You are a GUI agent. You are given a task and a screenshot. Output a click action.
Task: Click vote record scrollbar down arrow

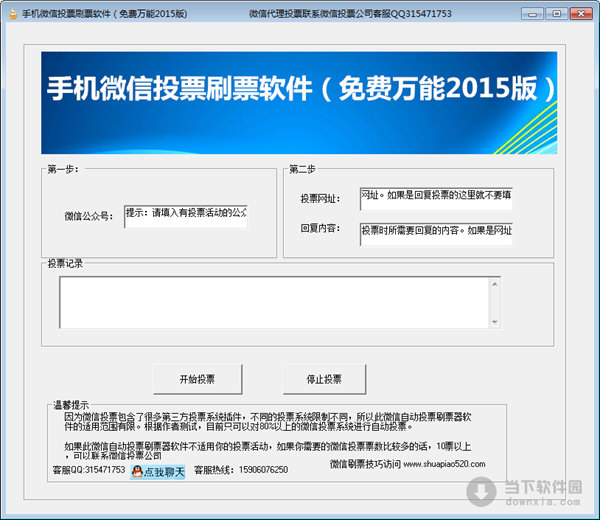tap(495, 322)
